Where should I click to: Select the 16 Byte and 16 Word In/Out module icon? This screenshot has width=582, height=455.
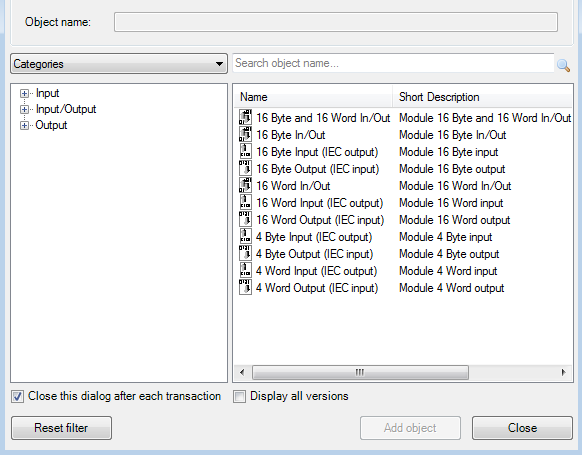click(x=245, y=118)
